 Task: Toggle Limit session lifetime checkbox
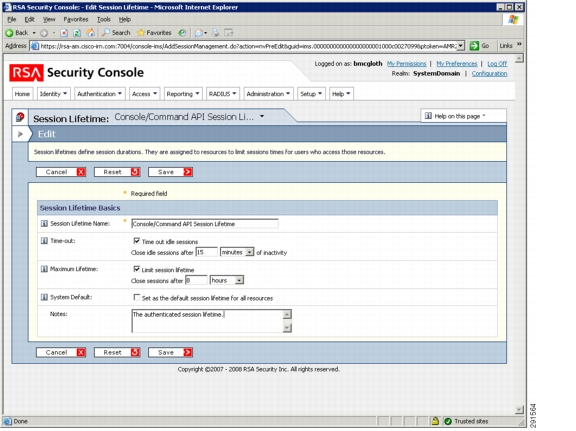(137, 269)
